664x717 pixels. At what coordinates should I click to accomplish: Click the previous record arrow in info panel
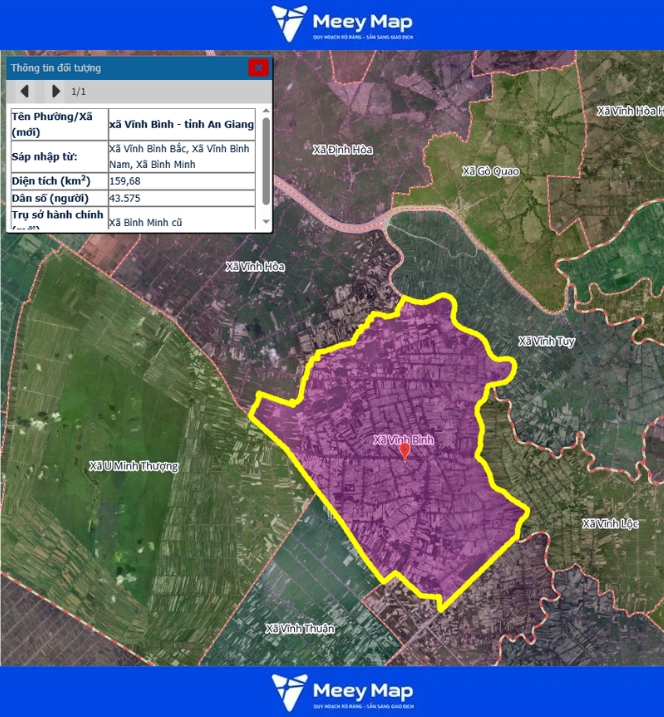tap(24, 91)
